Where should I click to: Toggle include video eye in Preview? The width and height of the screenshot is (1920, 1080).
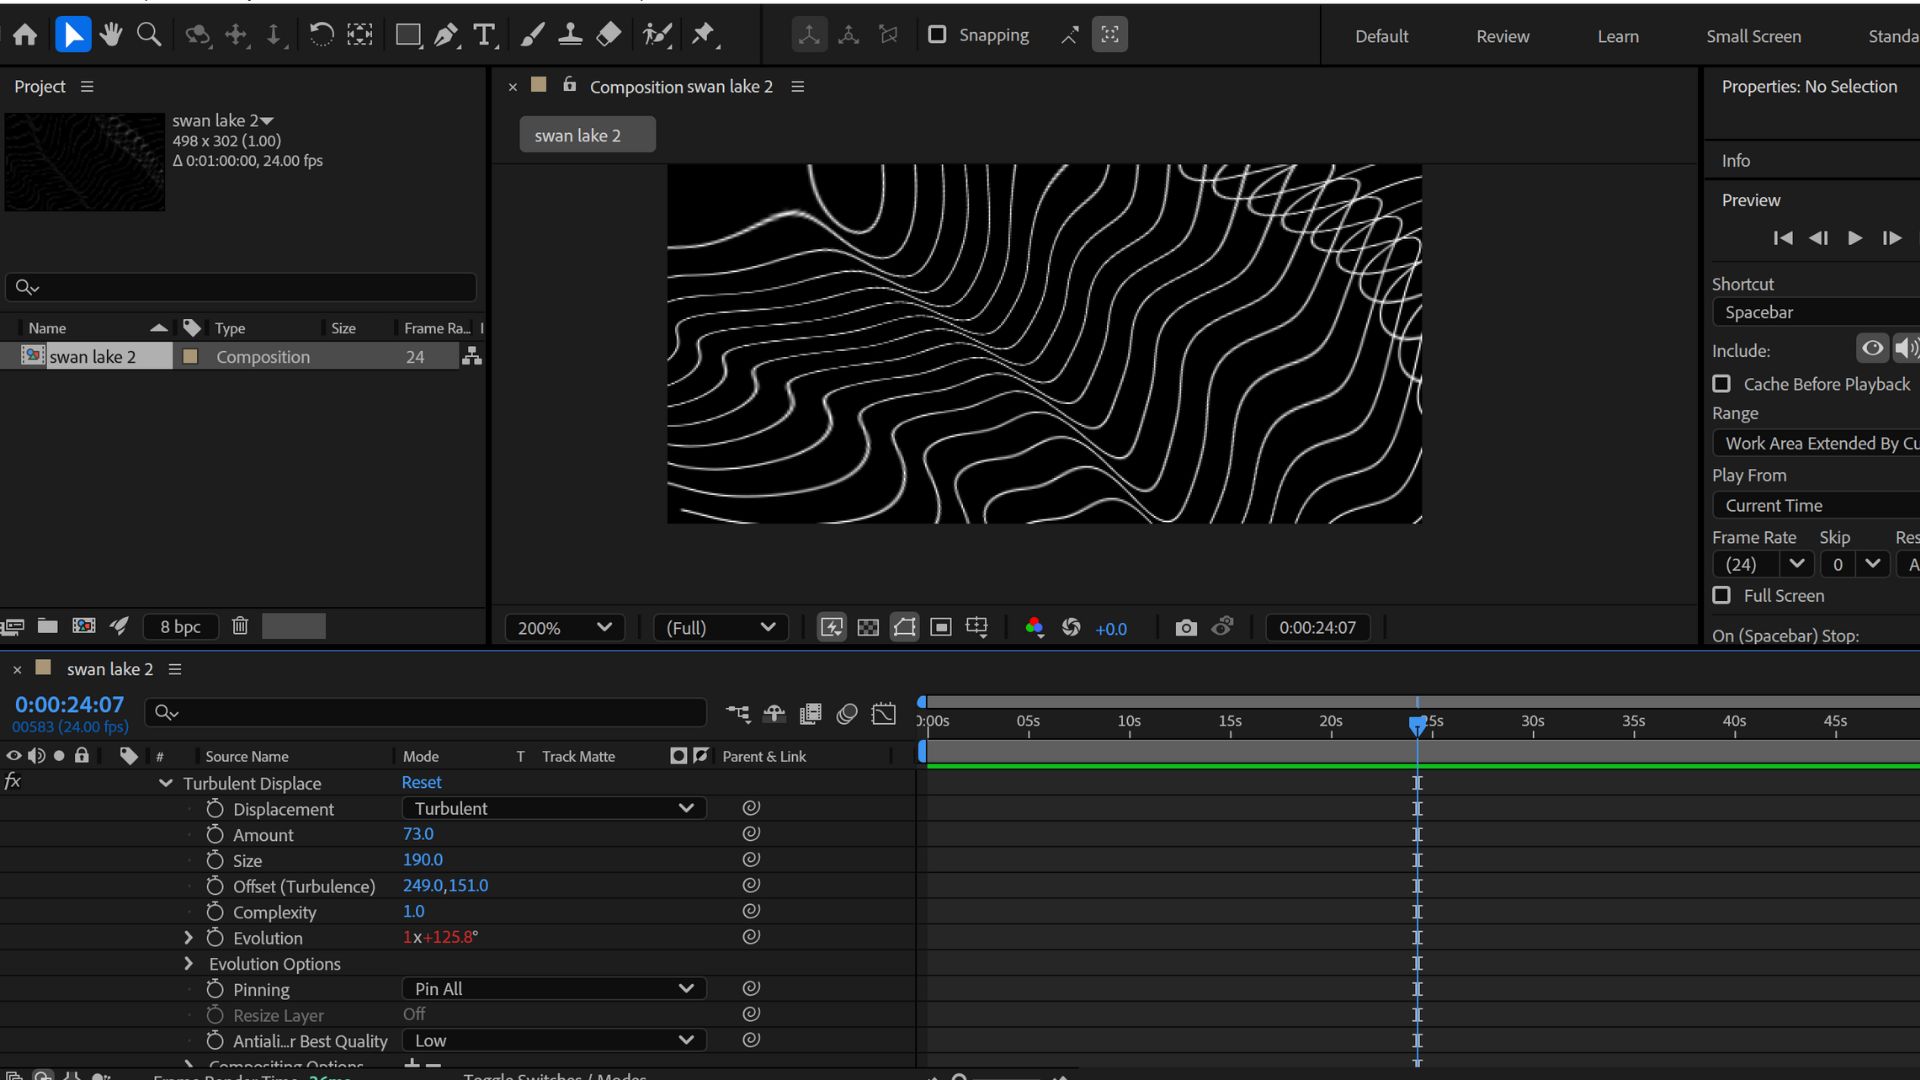pyautogui.click(x=1872, y=348)
